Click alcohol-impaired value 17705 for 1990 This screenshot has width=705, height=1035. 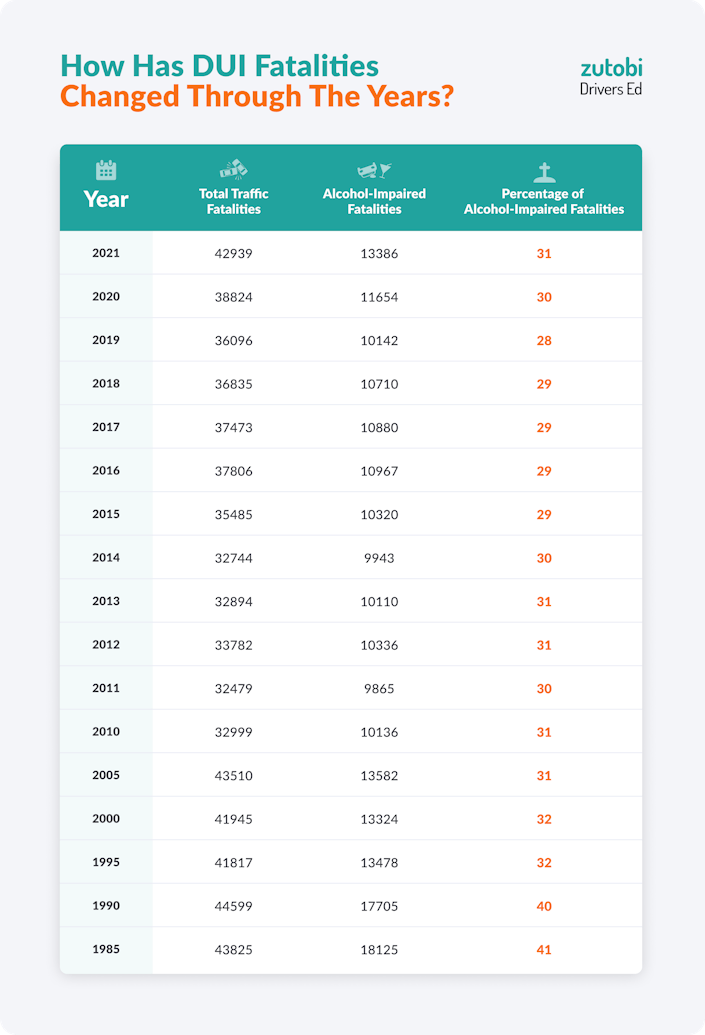[379, 906]
